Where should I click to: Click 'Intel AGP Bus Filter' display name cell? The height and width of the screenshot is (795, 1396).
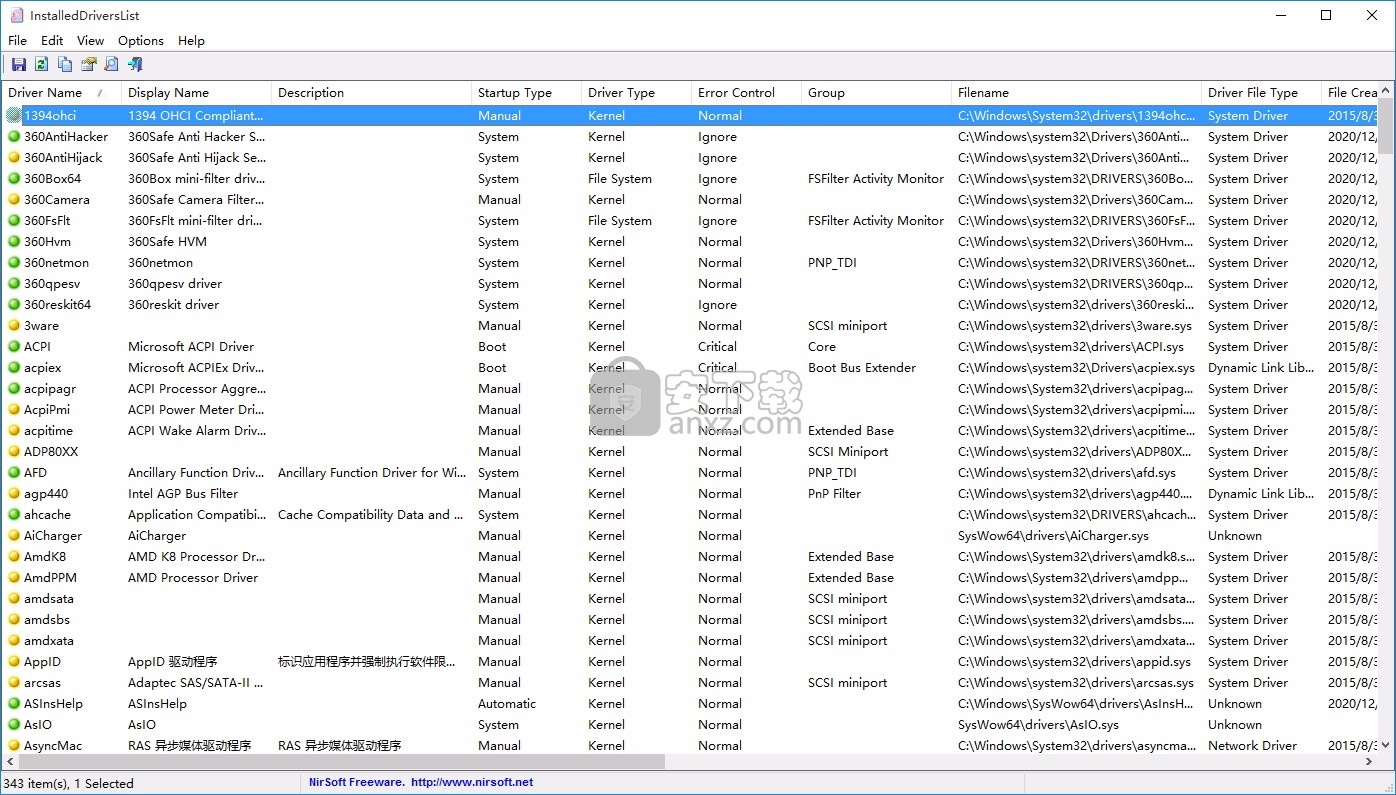pyautogui.click(x=183, y=494)
